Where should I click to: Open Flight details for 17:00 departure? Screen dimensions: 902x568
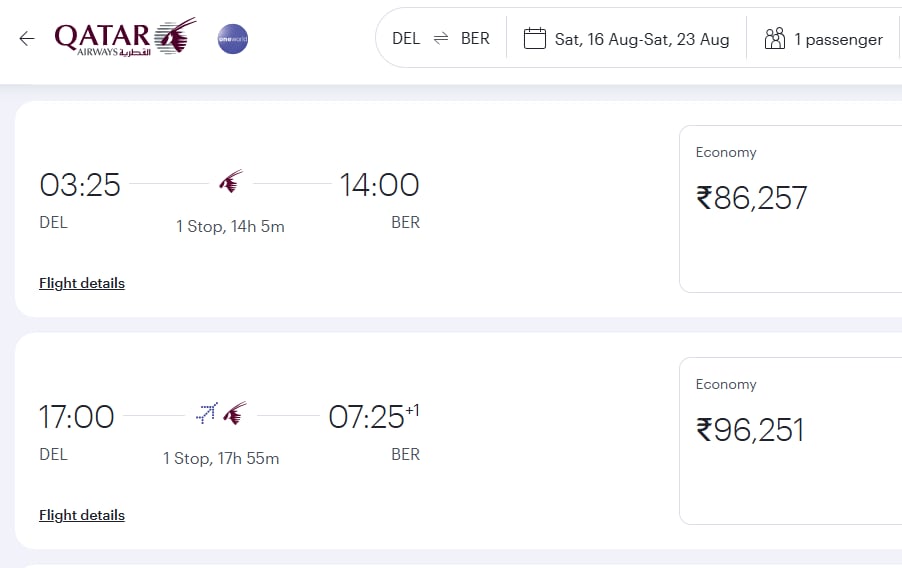click(x=82, y=515)
